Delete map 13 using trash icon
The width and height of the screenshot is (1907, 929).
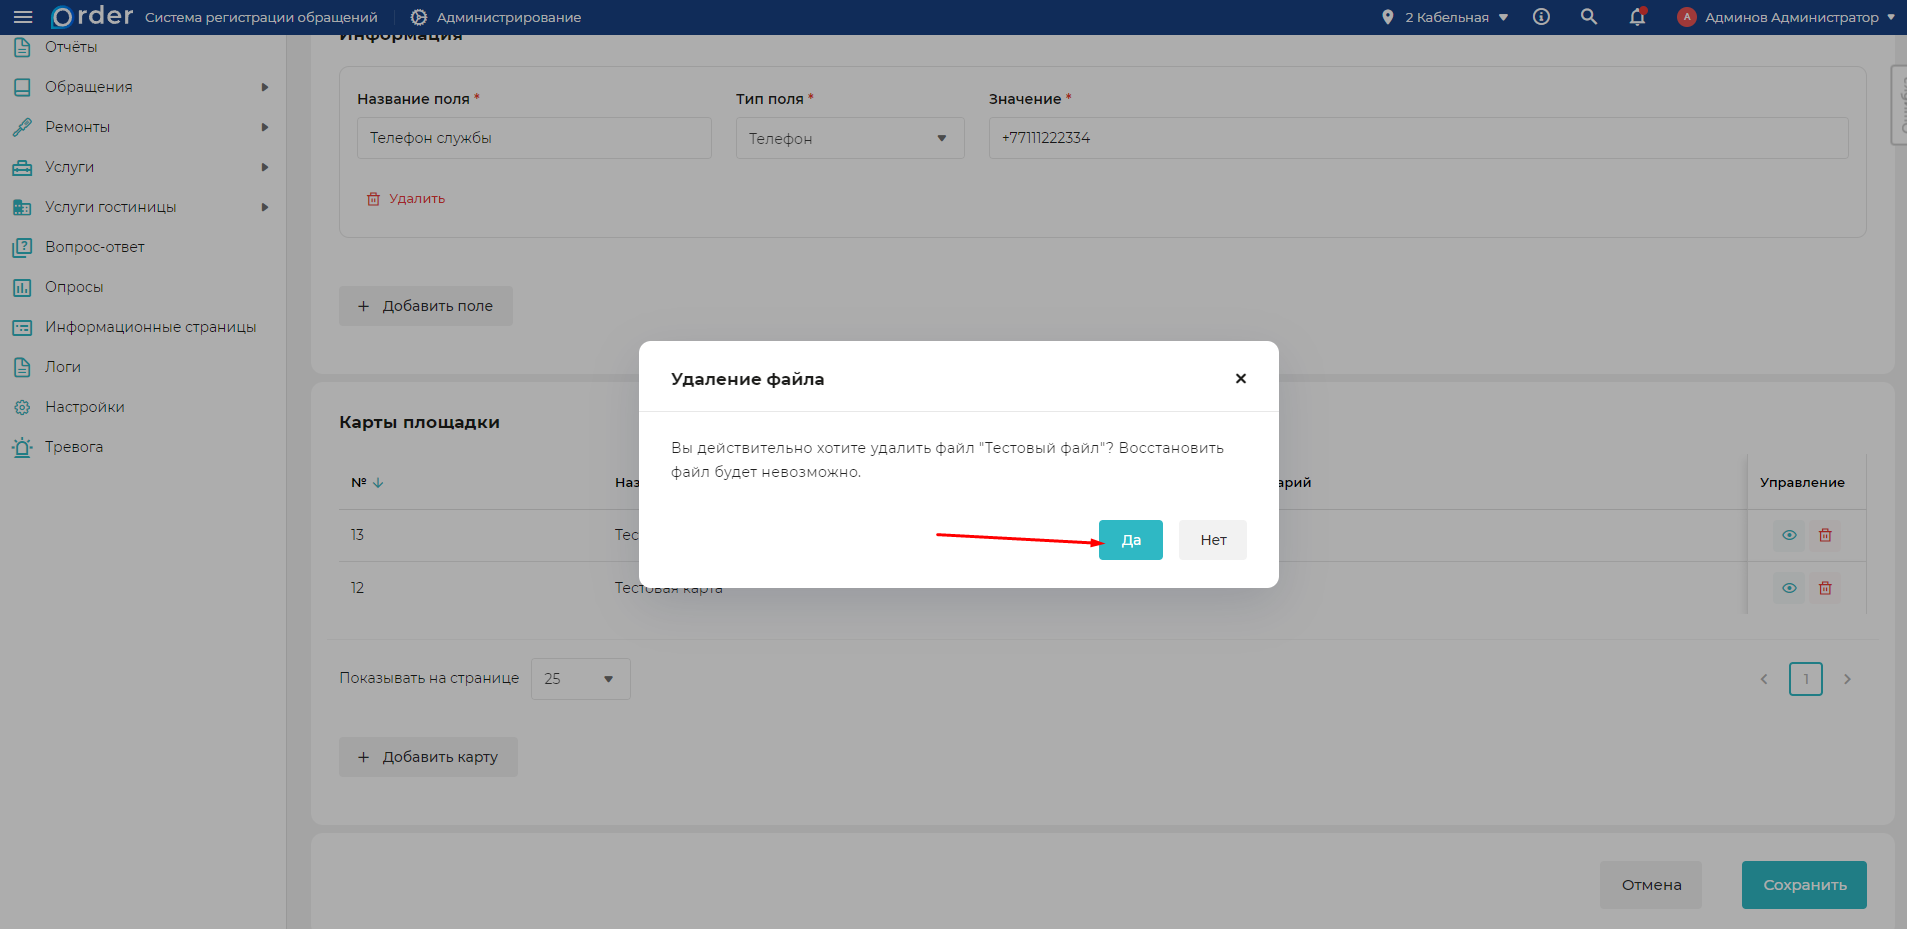(x=1825, y=535)
